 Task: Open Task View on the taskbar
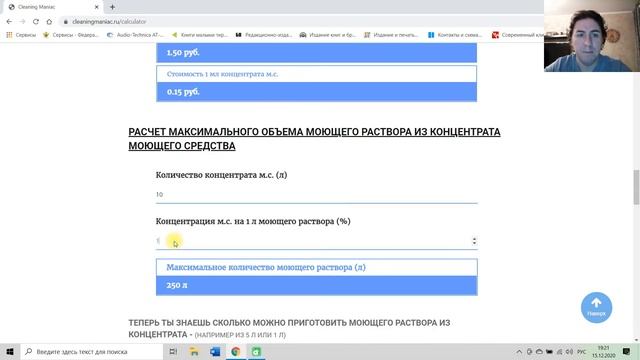173,351
